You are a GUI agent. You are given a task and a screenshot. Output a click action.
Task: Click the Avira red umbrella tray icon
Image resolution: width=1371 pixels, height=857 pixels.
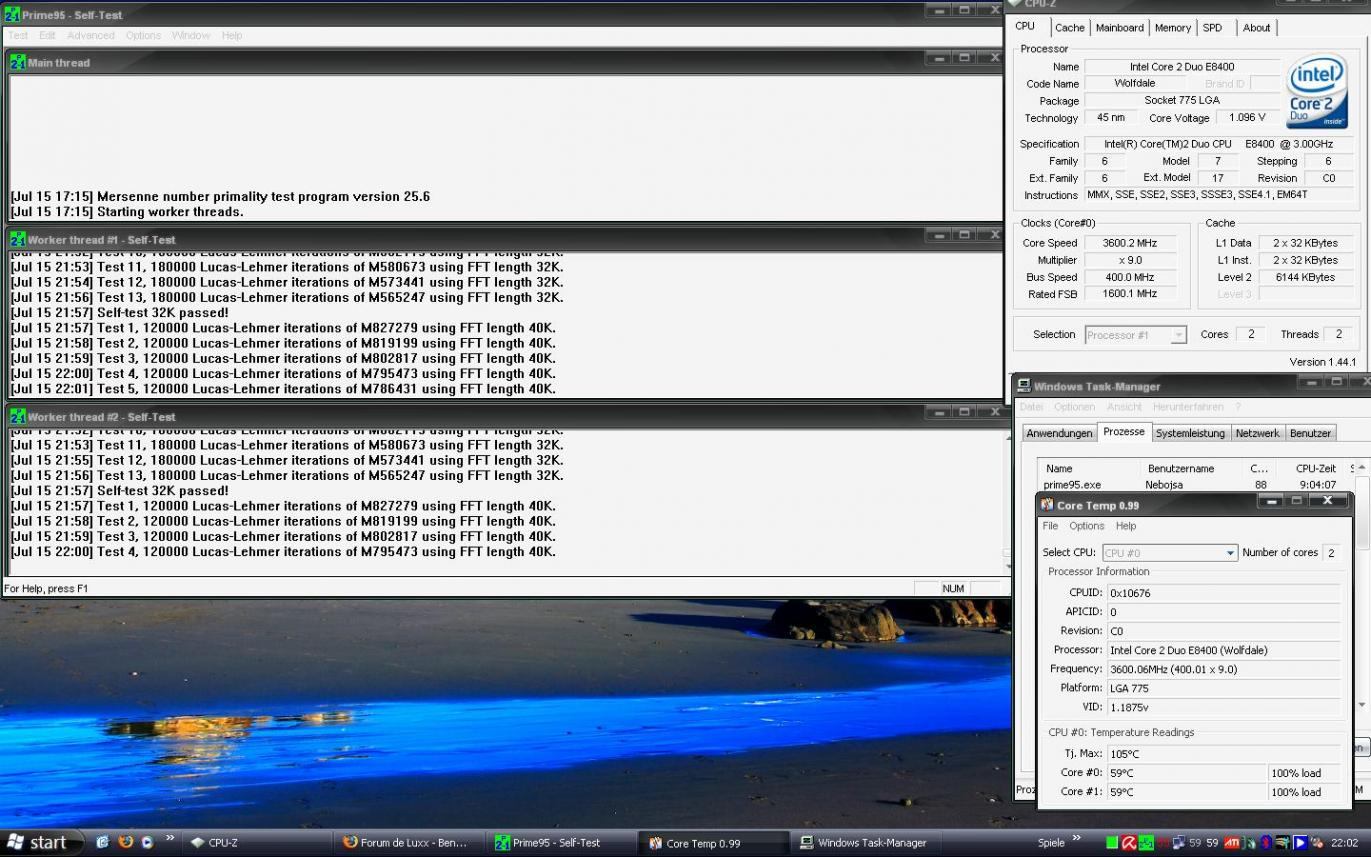point(1129,842)
